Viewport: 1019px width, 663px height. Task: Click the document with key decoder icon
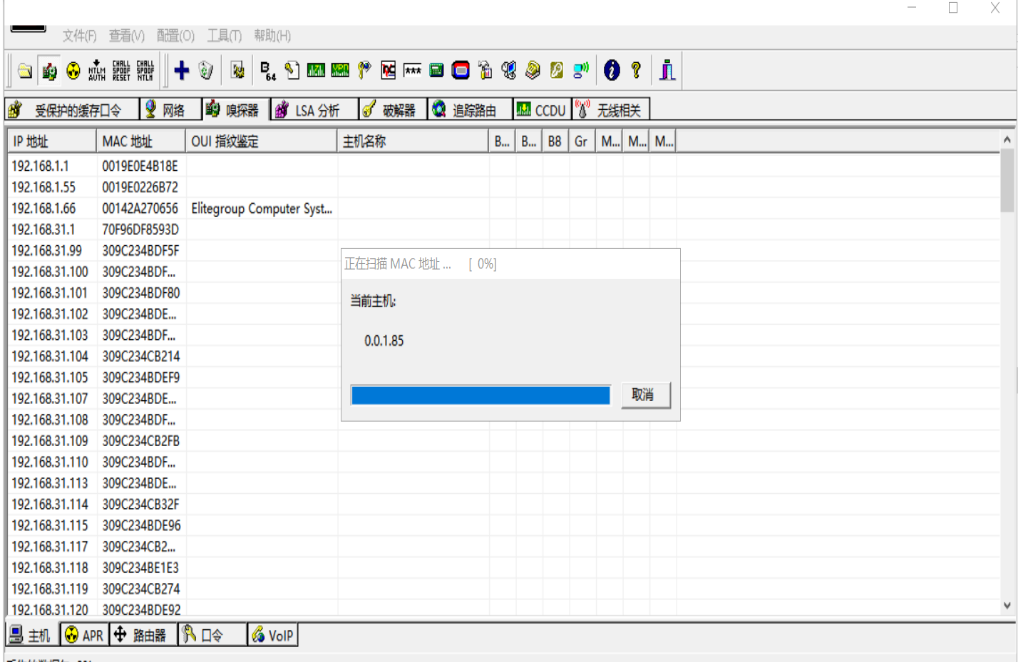(292, 70)
